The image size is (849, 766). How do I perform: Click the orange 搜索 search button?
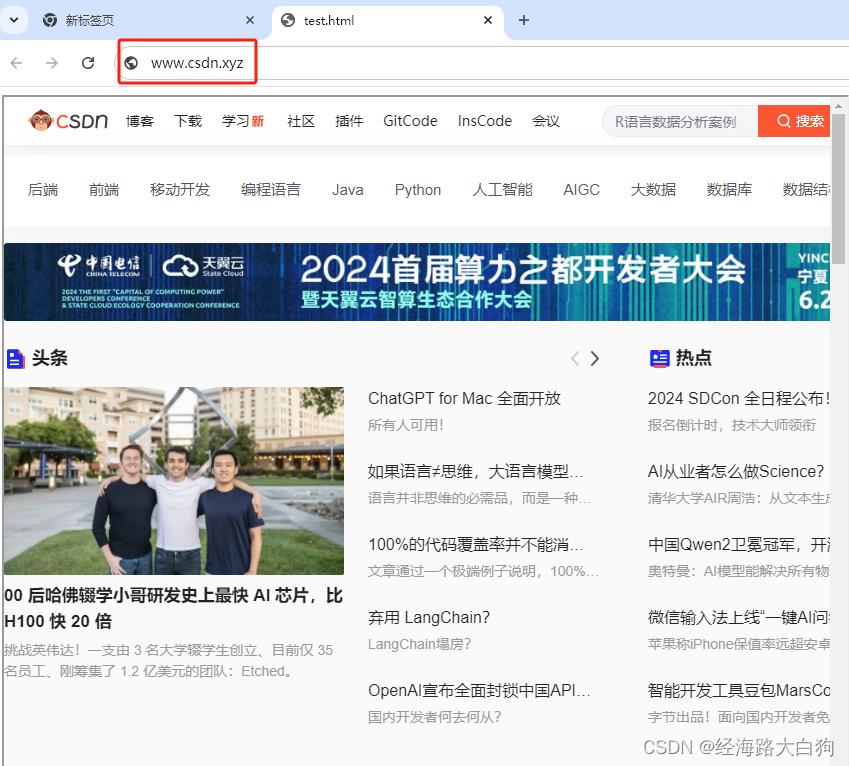click(x=794, y=121)
